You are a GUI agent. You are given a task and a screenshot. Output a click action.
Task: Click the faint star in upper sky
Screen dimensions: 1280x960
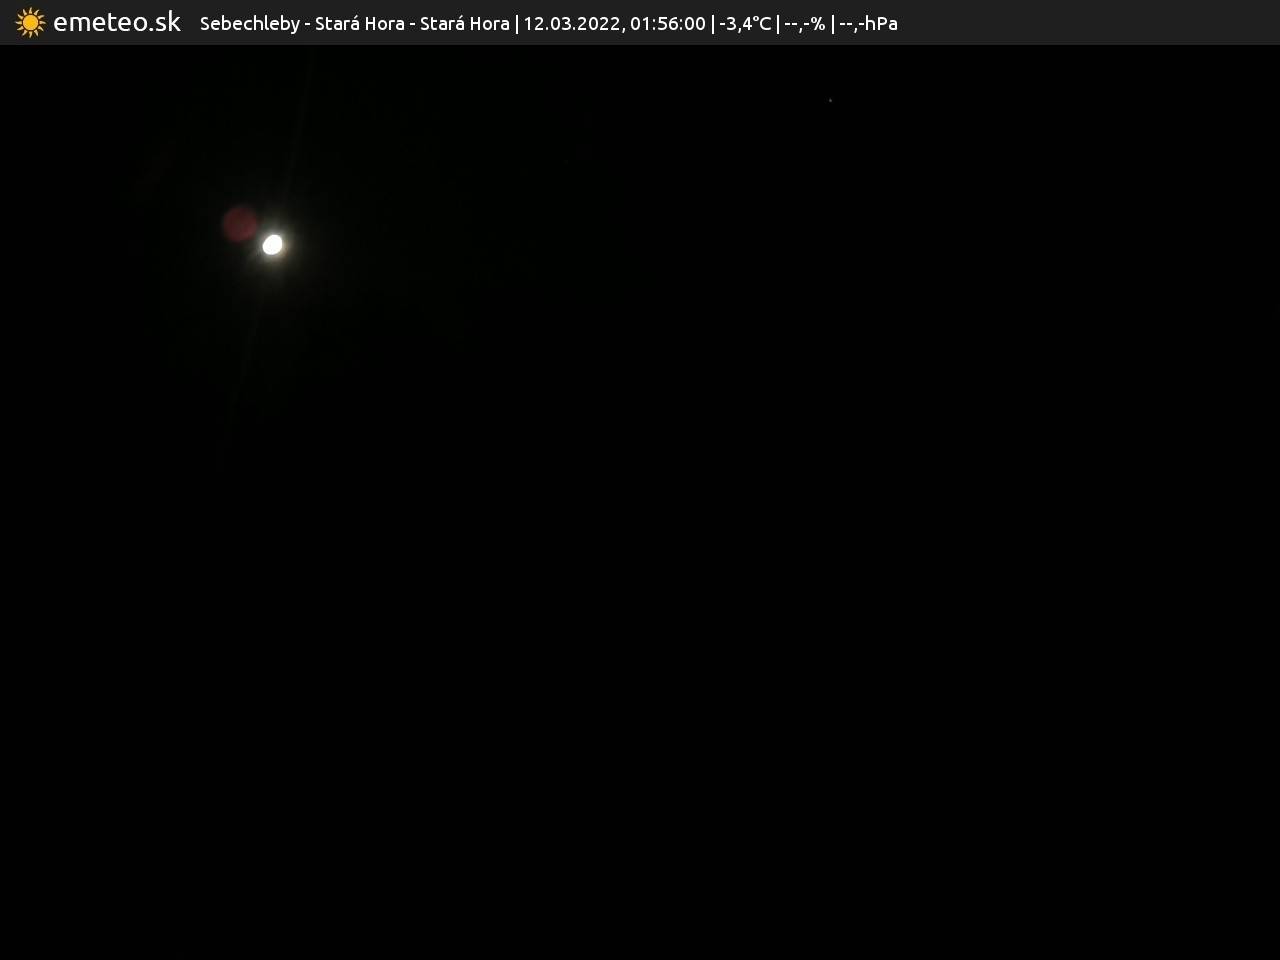[830, 100]
